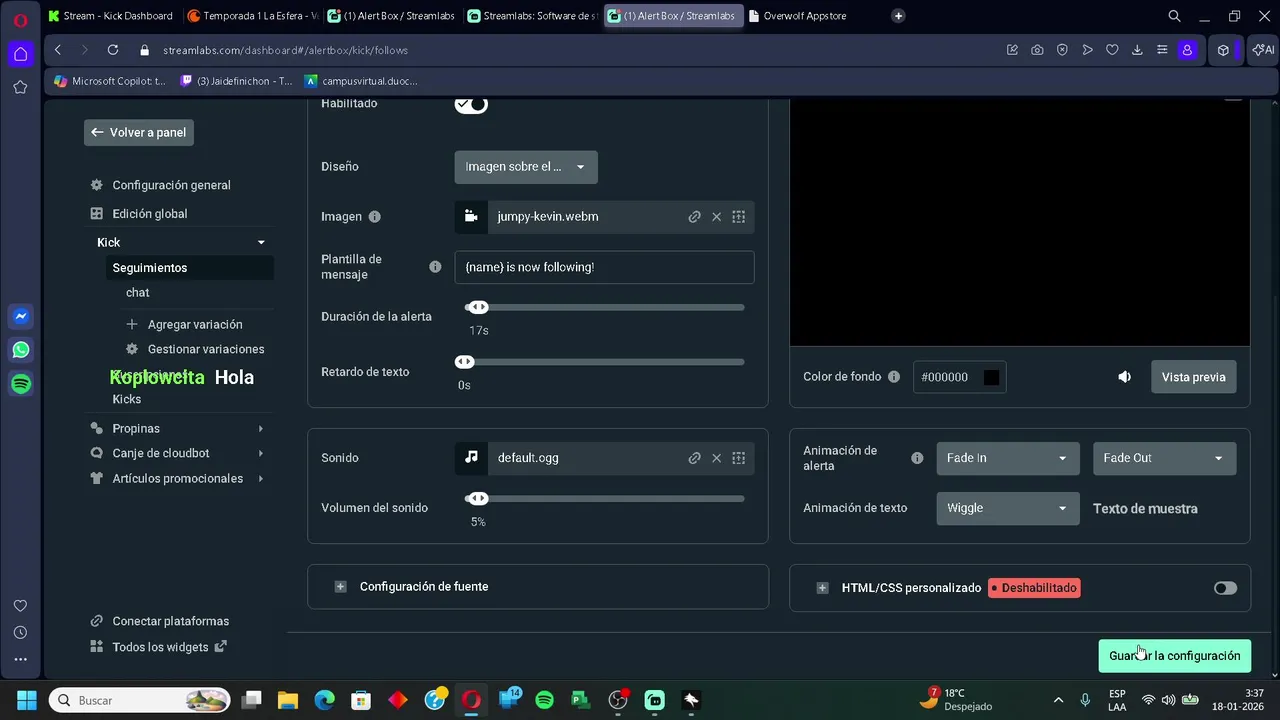Image resolution: width=1280 pixels, height=720 pixels.
Task: Click the black background color swatch
Action: (991, 377)
